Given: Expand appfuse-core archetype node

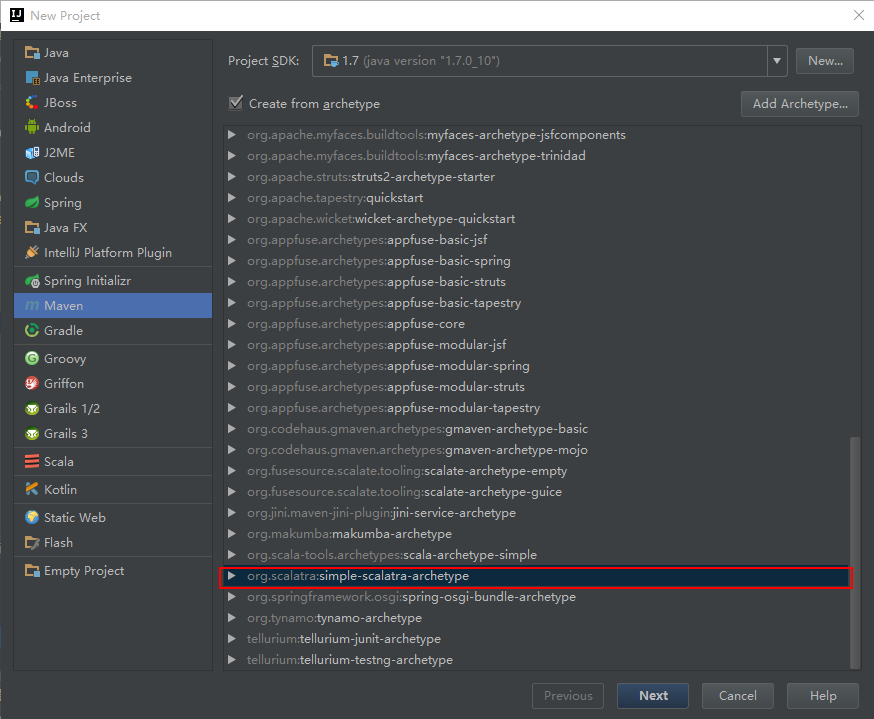Looking at the screenshot, I should click(x=232, y=324).
